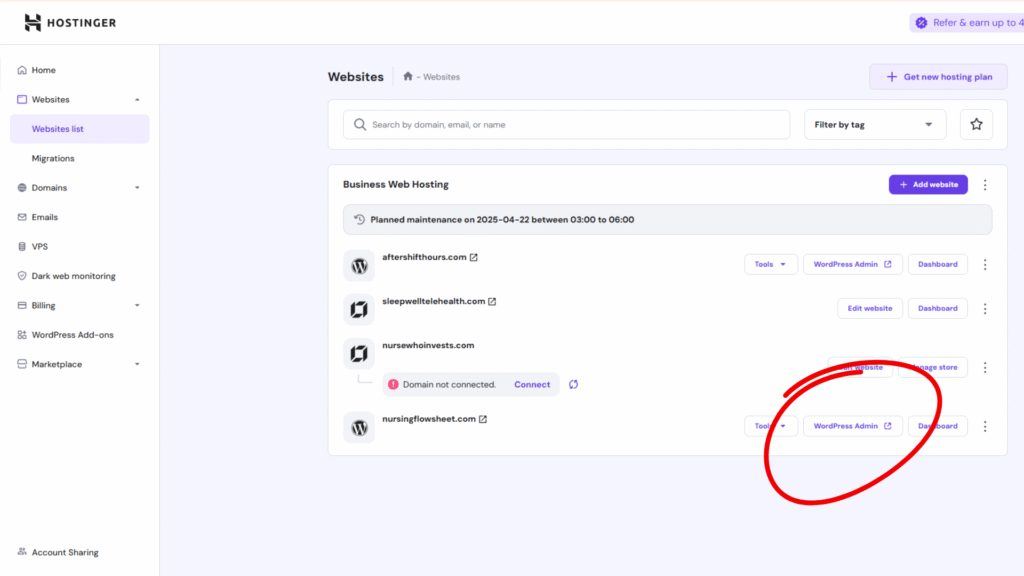Expand the Billing sidebar section
The image size is (1024, 576).
coord(137,305)
